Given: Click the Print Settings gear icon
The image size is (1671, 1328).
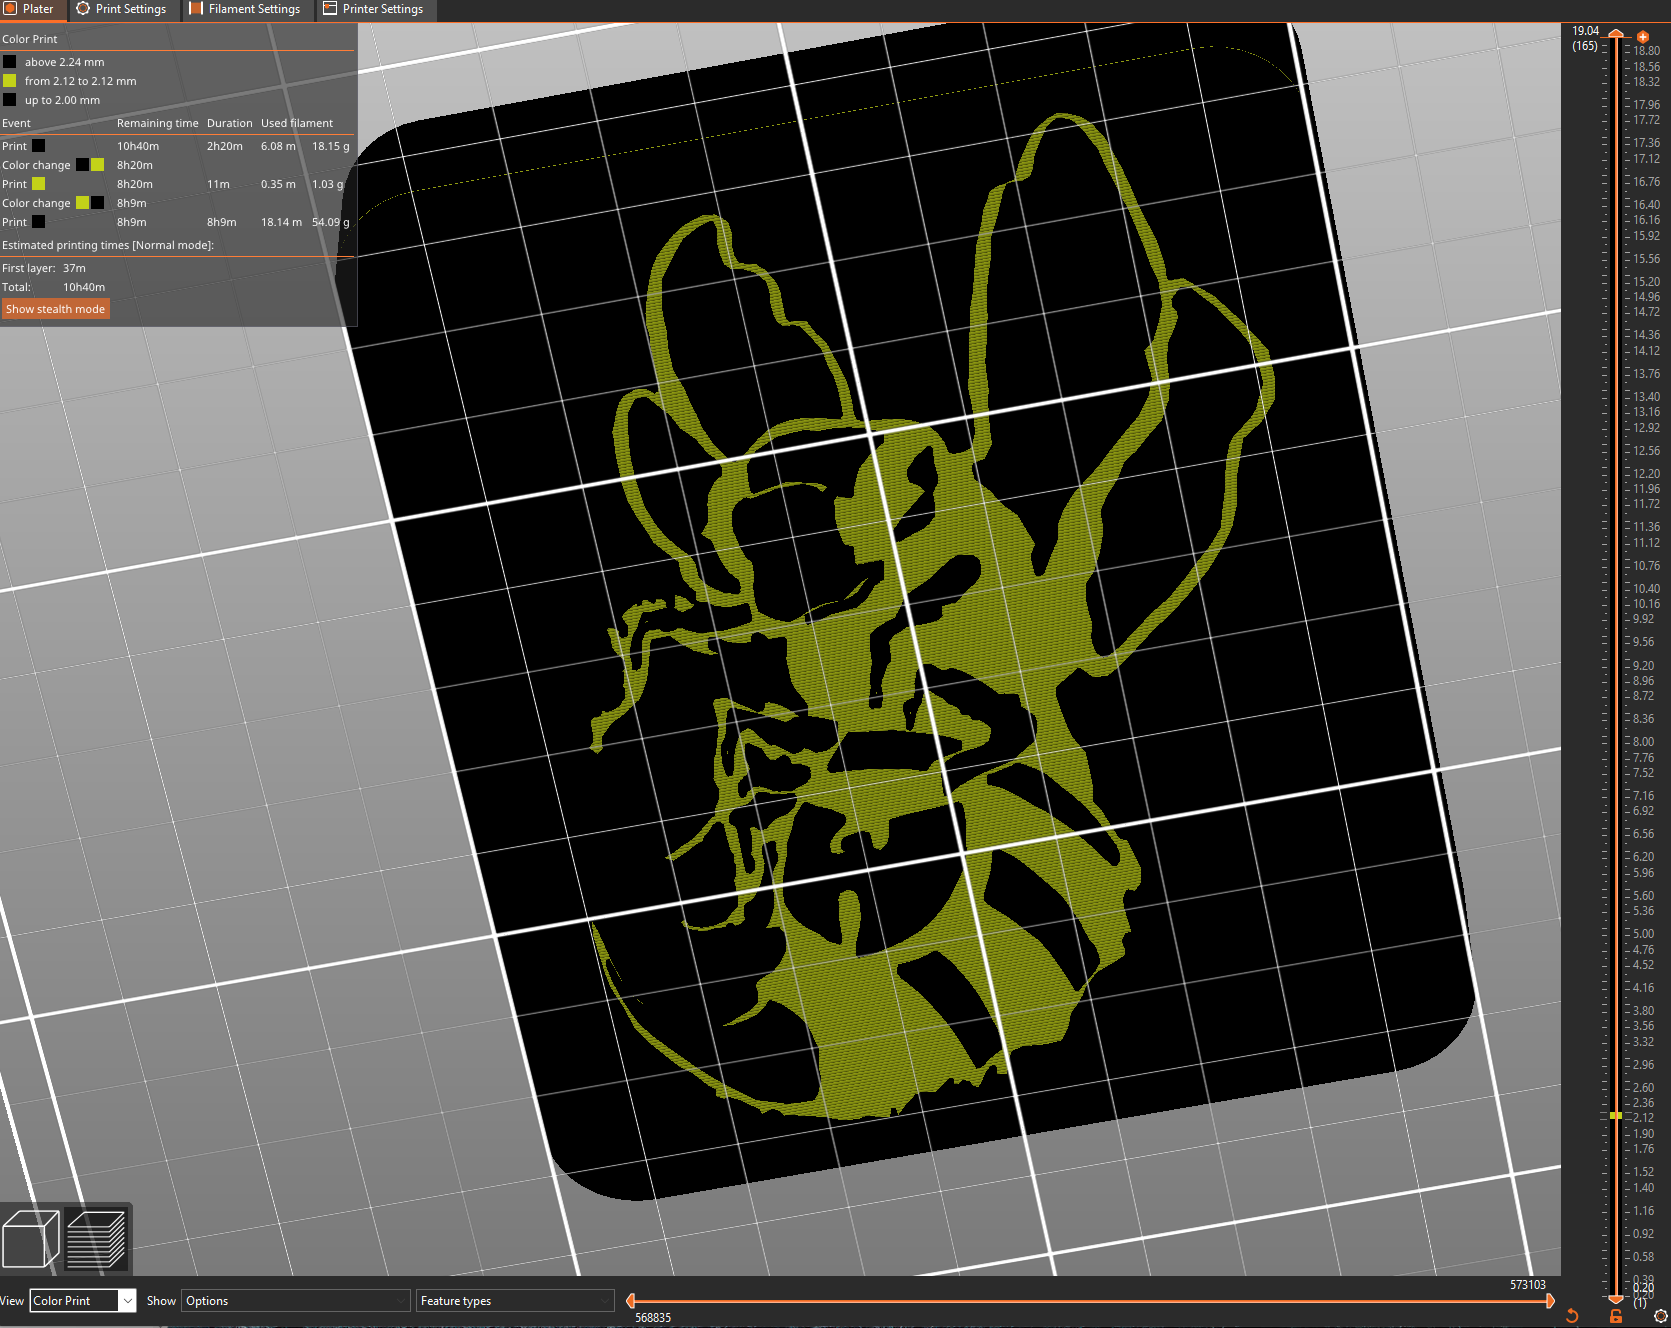Looking at the screenshot, I should (83, 9).
